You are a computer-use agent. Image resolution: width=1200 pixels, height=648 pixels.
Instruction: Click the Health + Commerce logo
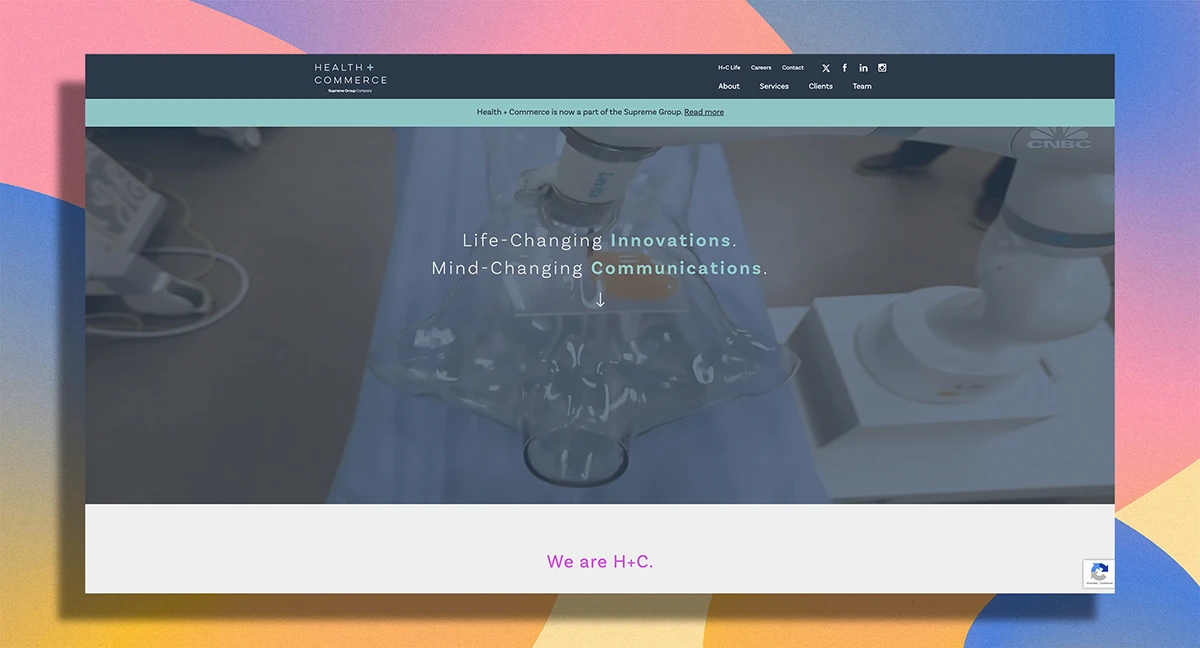[x=350, y=77]
